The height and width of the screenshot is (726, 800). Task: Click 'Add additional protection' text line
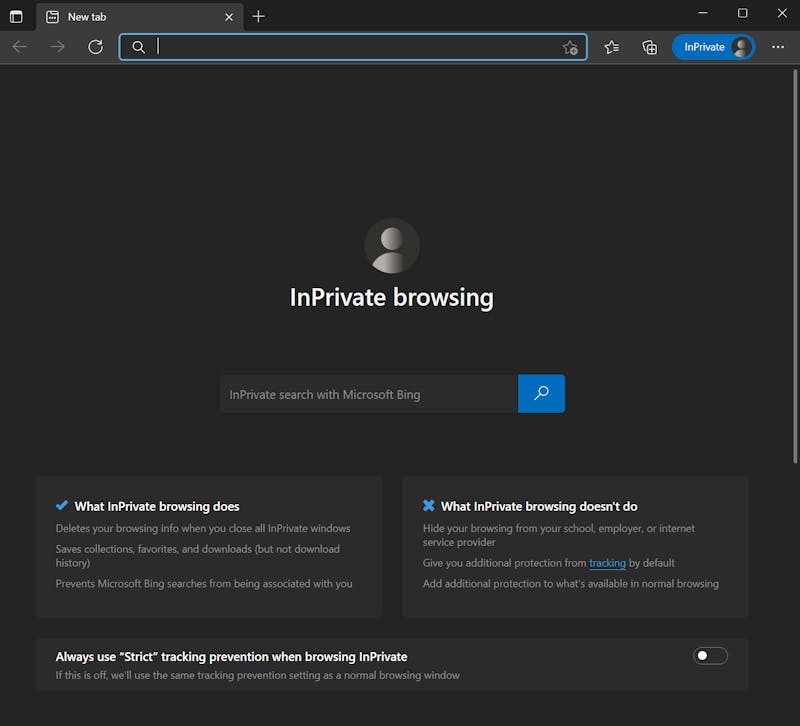571,584
